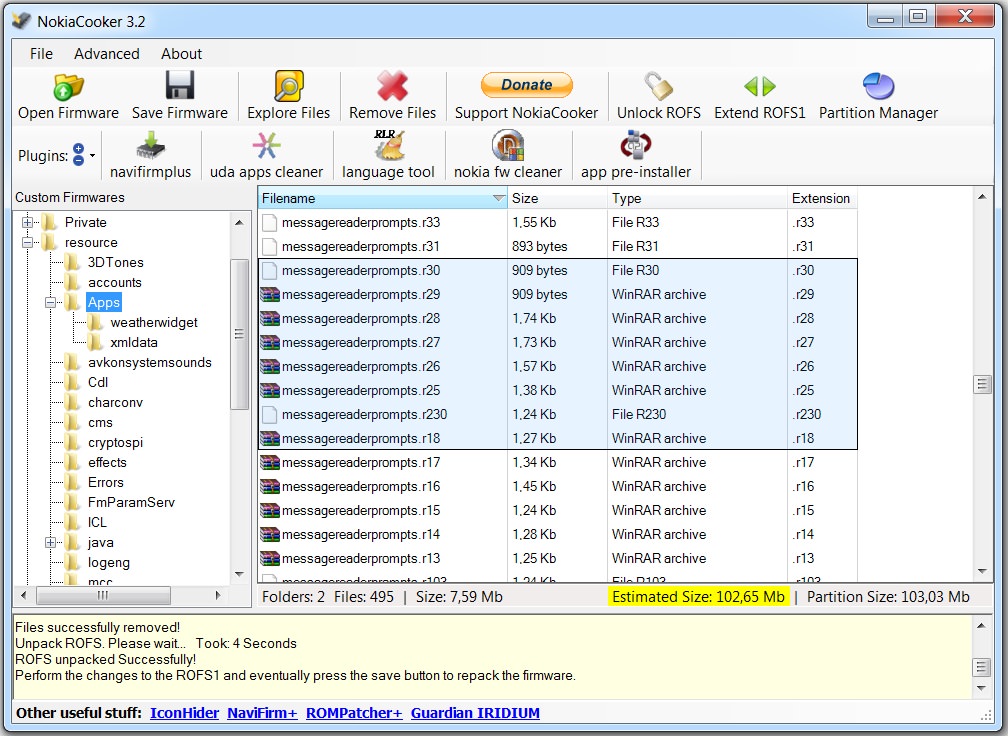
Task: Open the Guardian IRIDIUM link
Action: pyautogui.click(x=475, y=713)
